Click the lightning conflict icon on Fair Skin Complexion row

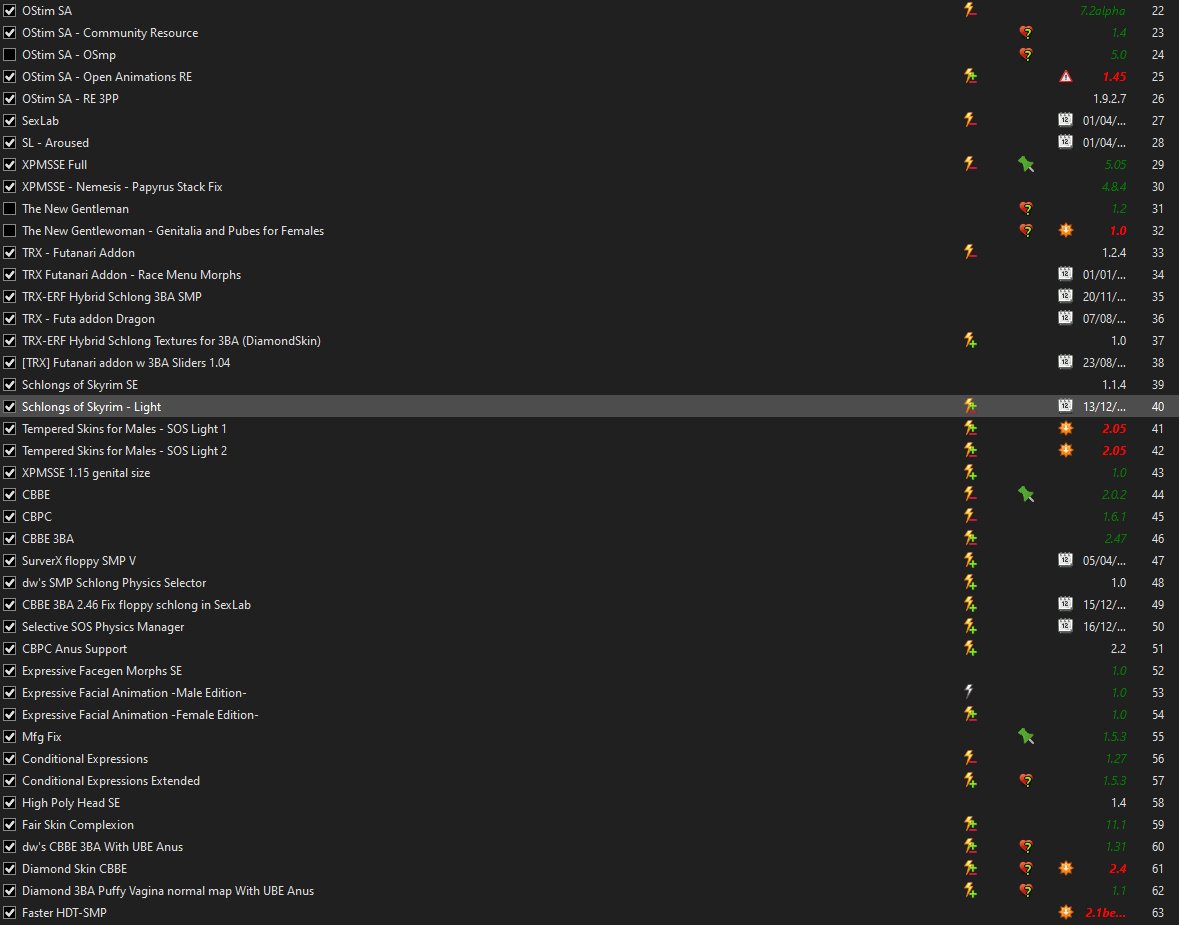(970, 824)
